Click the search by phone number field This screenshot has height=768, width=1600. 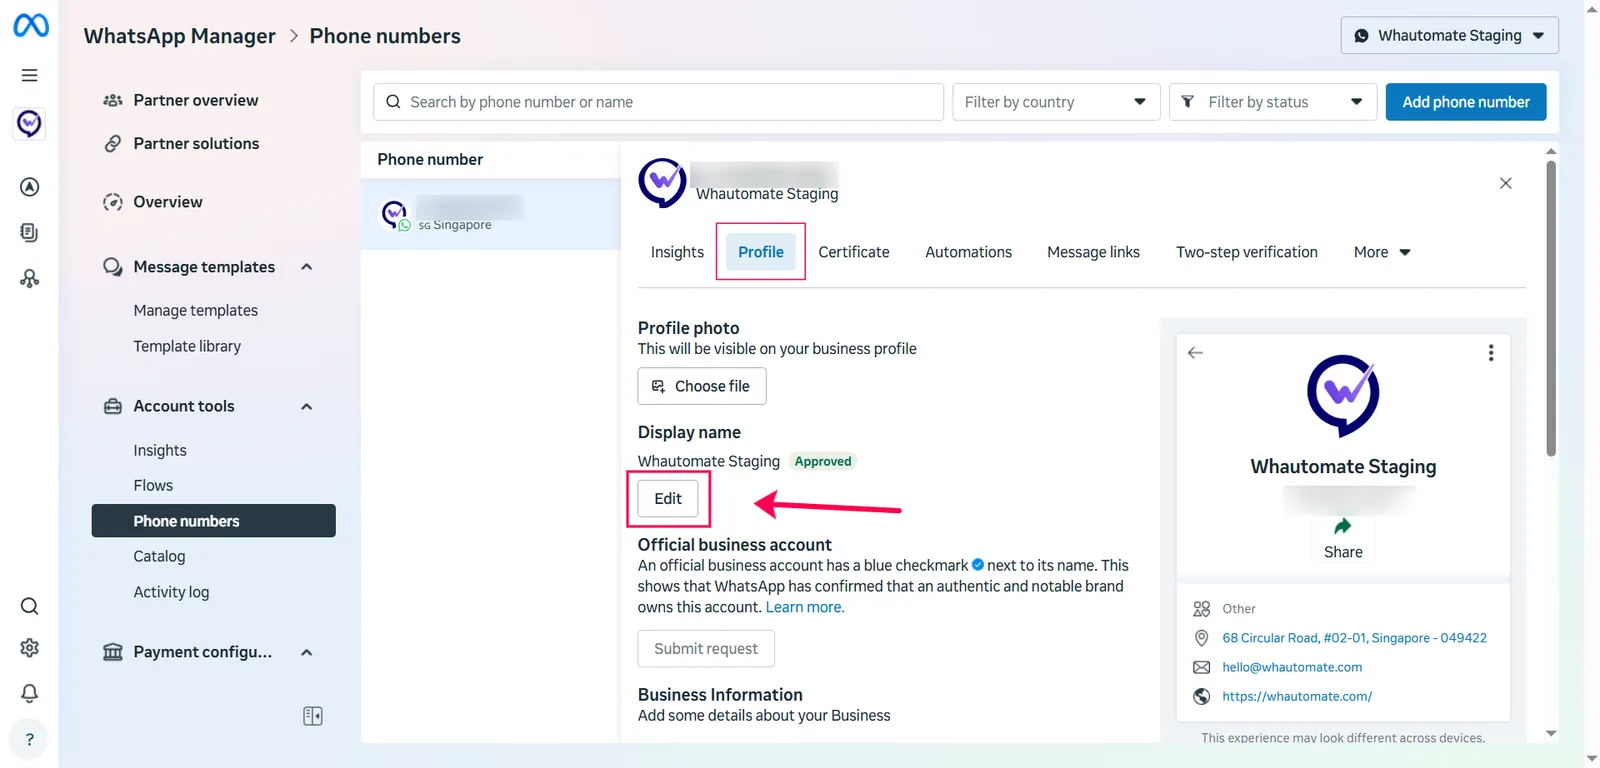click(658, 102)
